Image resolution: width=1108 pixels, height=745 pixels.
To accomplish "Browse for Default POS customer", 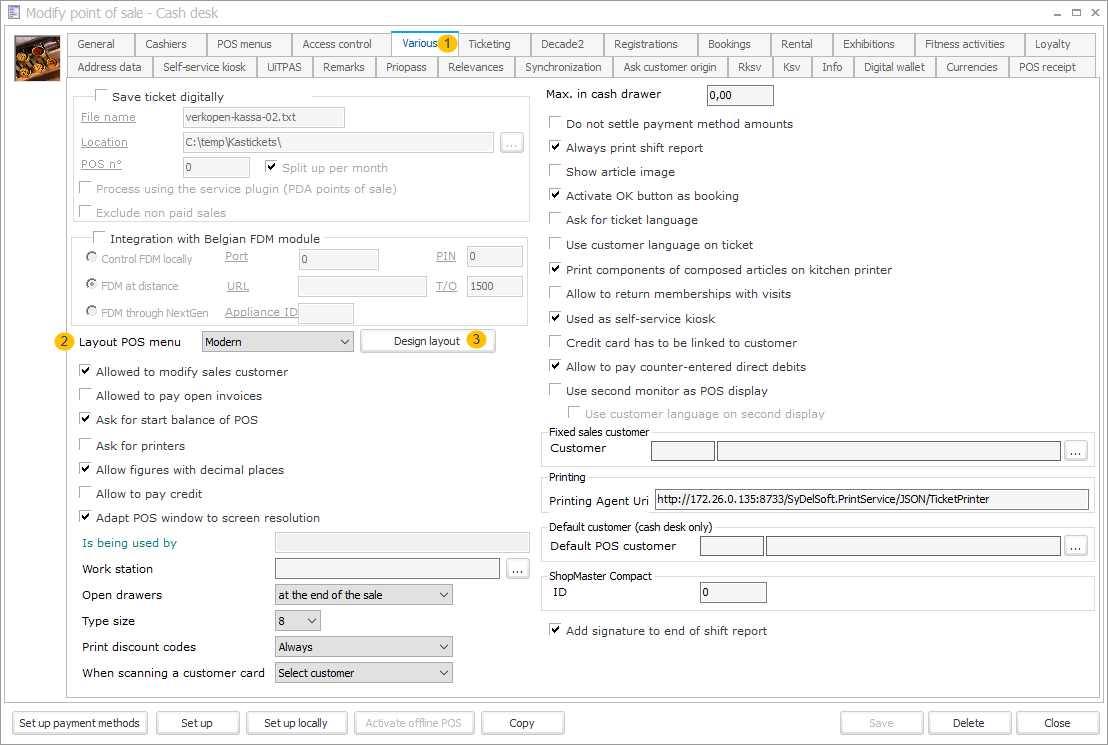I will pyautogui.click(x=1075, y=546).
